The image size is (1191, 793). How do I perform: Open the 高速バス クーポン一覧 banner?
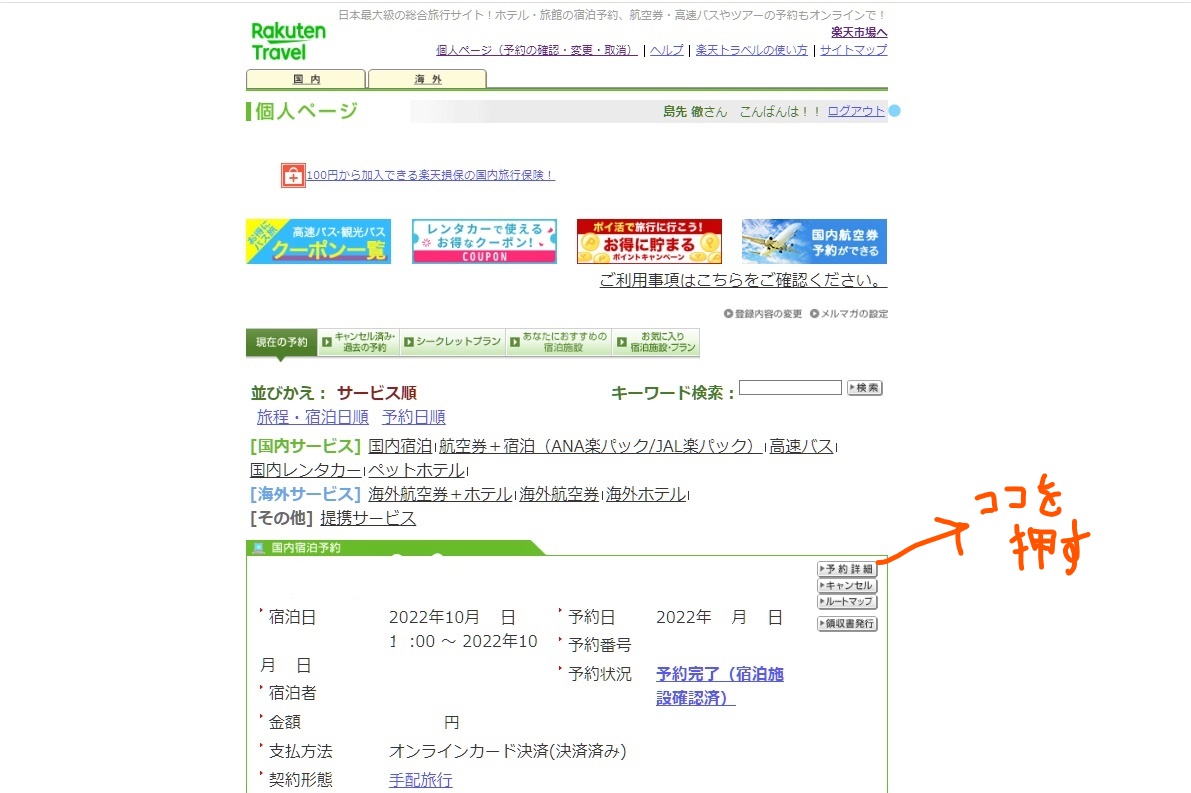(318, 240)
